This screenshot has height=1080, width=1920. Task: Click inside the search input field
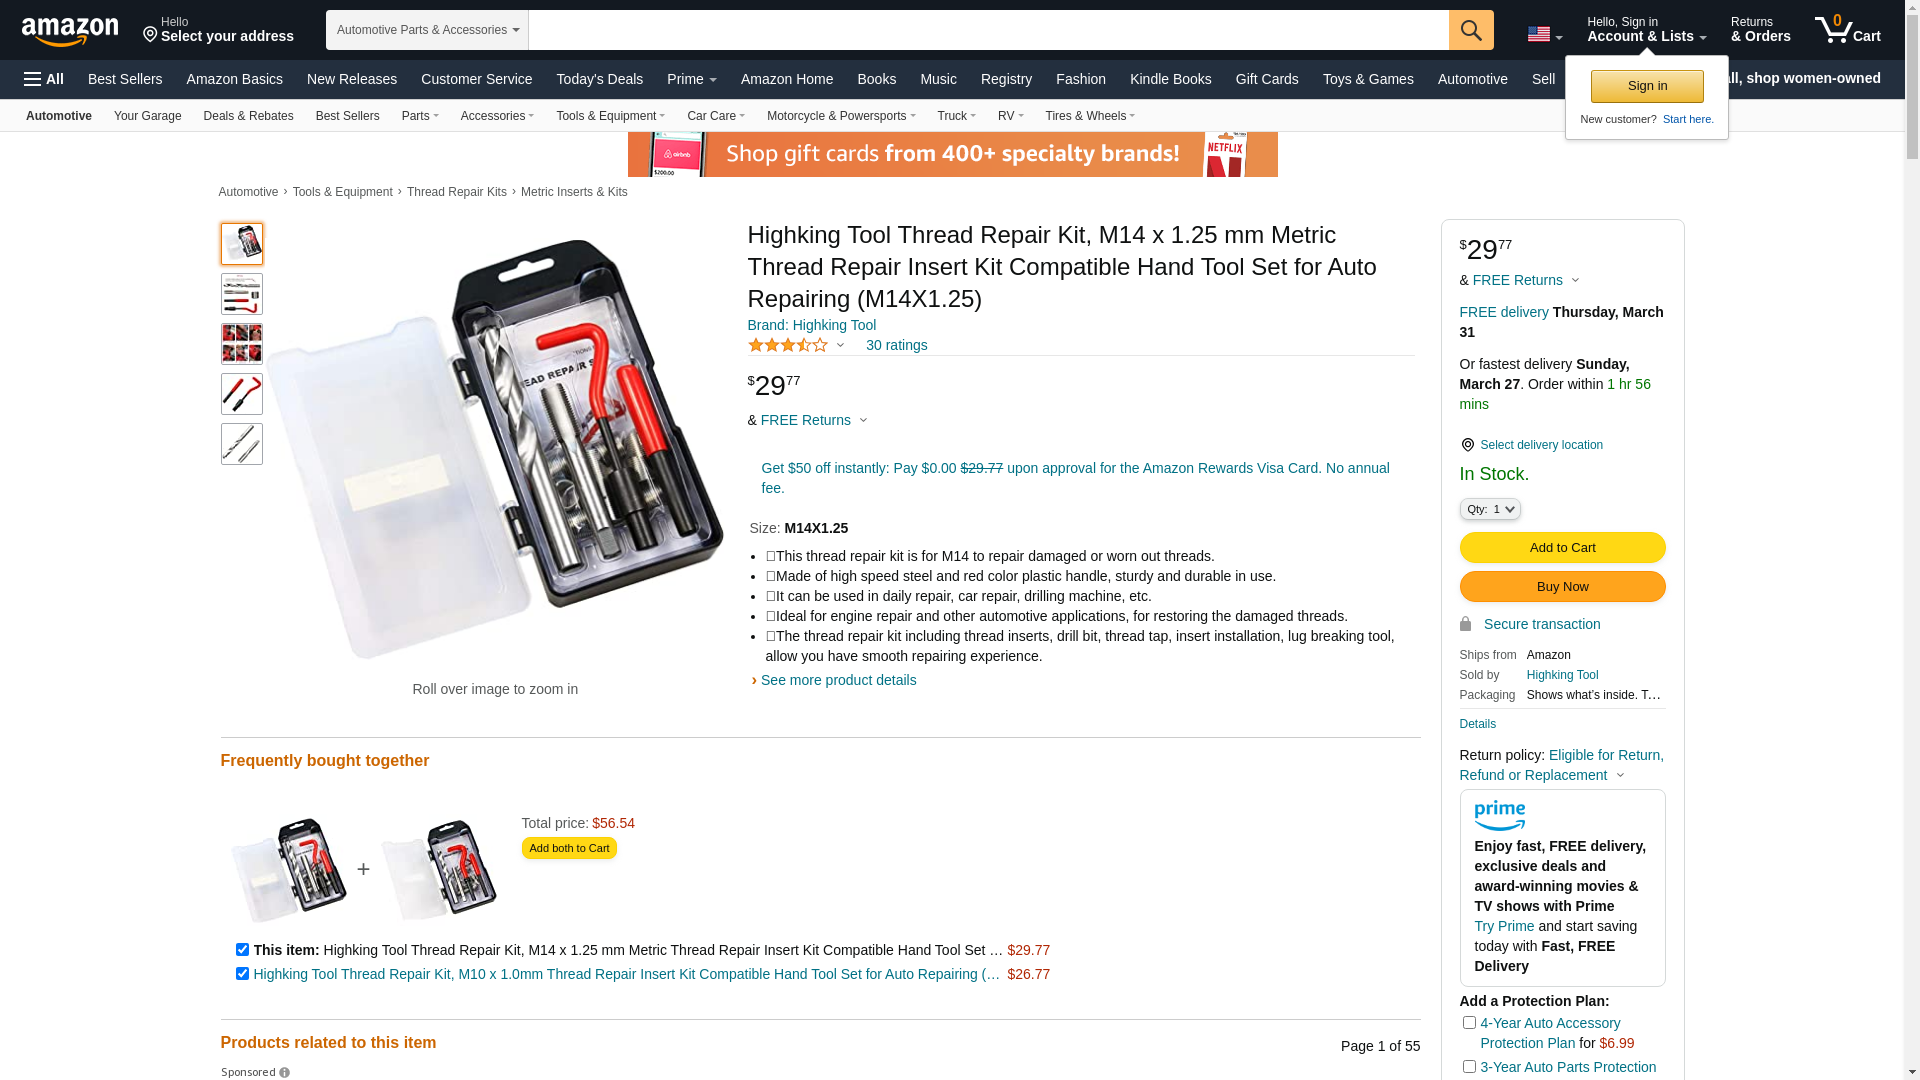point(988,30)
